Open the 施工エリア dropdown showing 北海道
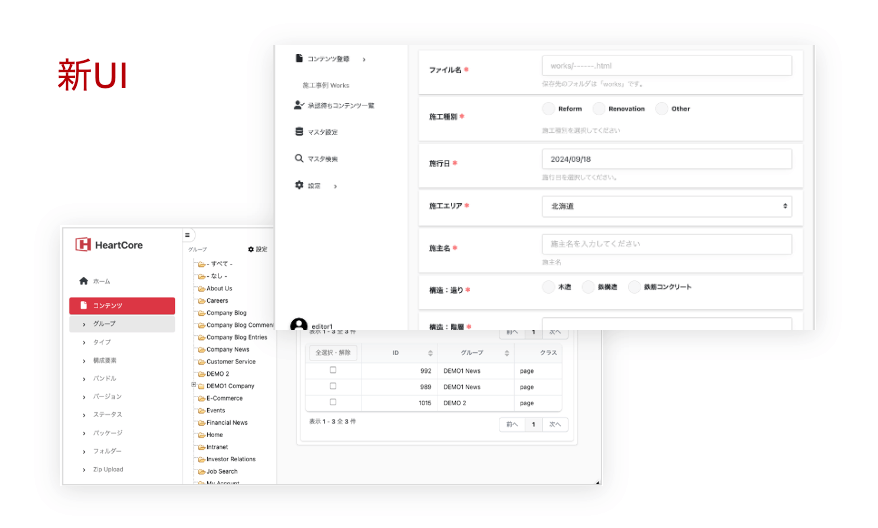 (x=666, y=206)
